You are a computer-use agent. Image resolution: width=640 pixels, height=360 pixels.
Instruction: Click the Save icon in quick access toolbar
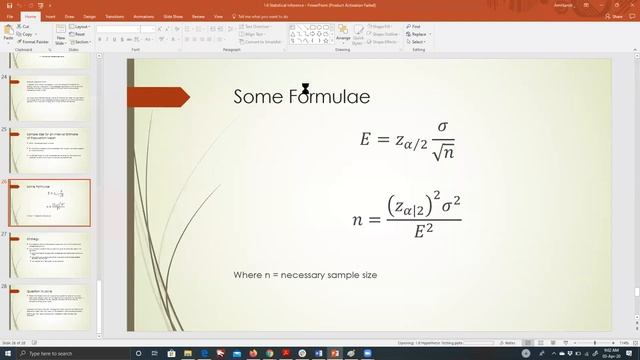point(9,5)
